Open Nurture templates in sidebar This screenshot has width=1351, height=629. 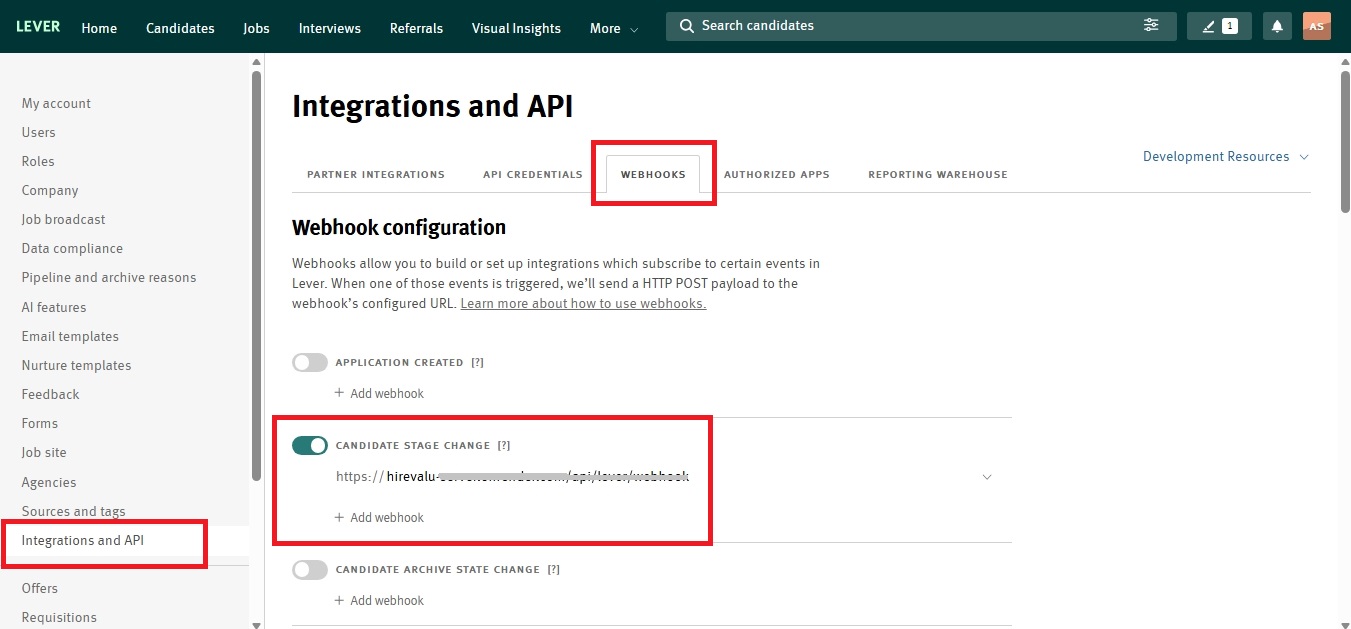pyautogui.click(x=76, y=365)
